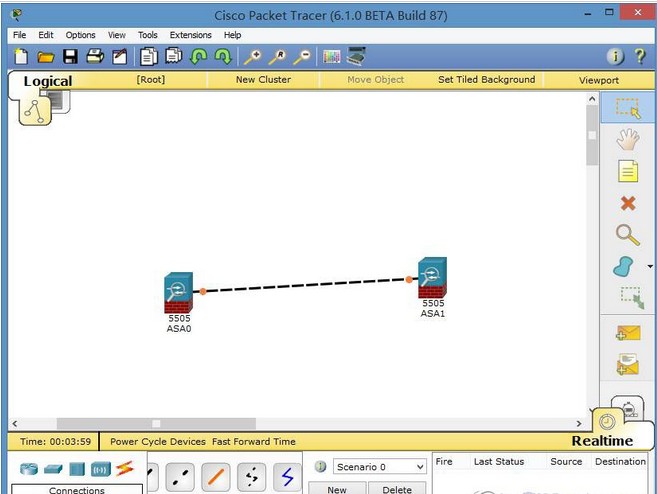Choose the dotted crossover cable connection
Viewport: 657px width, 494px height.
pos(180,477)
